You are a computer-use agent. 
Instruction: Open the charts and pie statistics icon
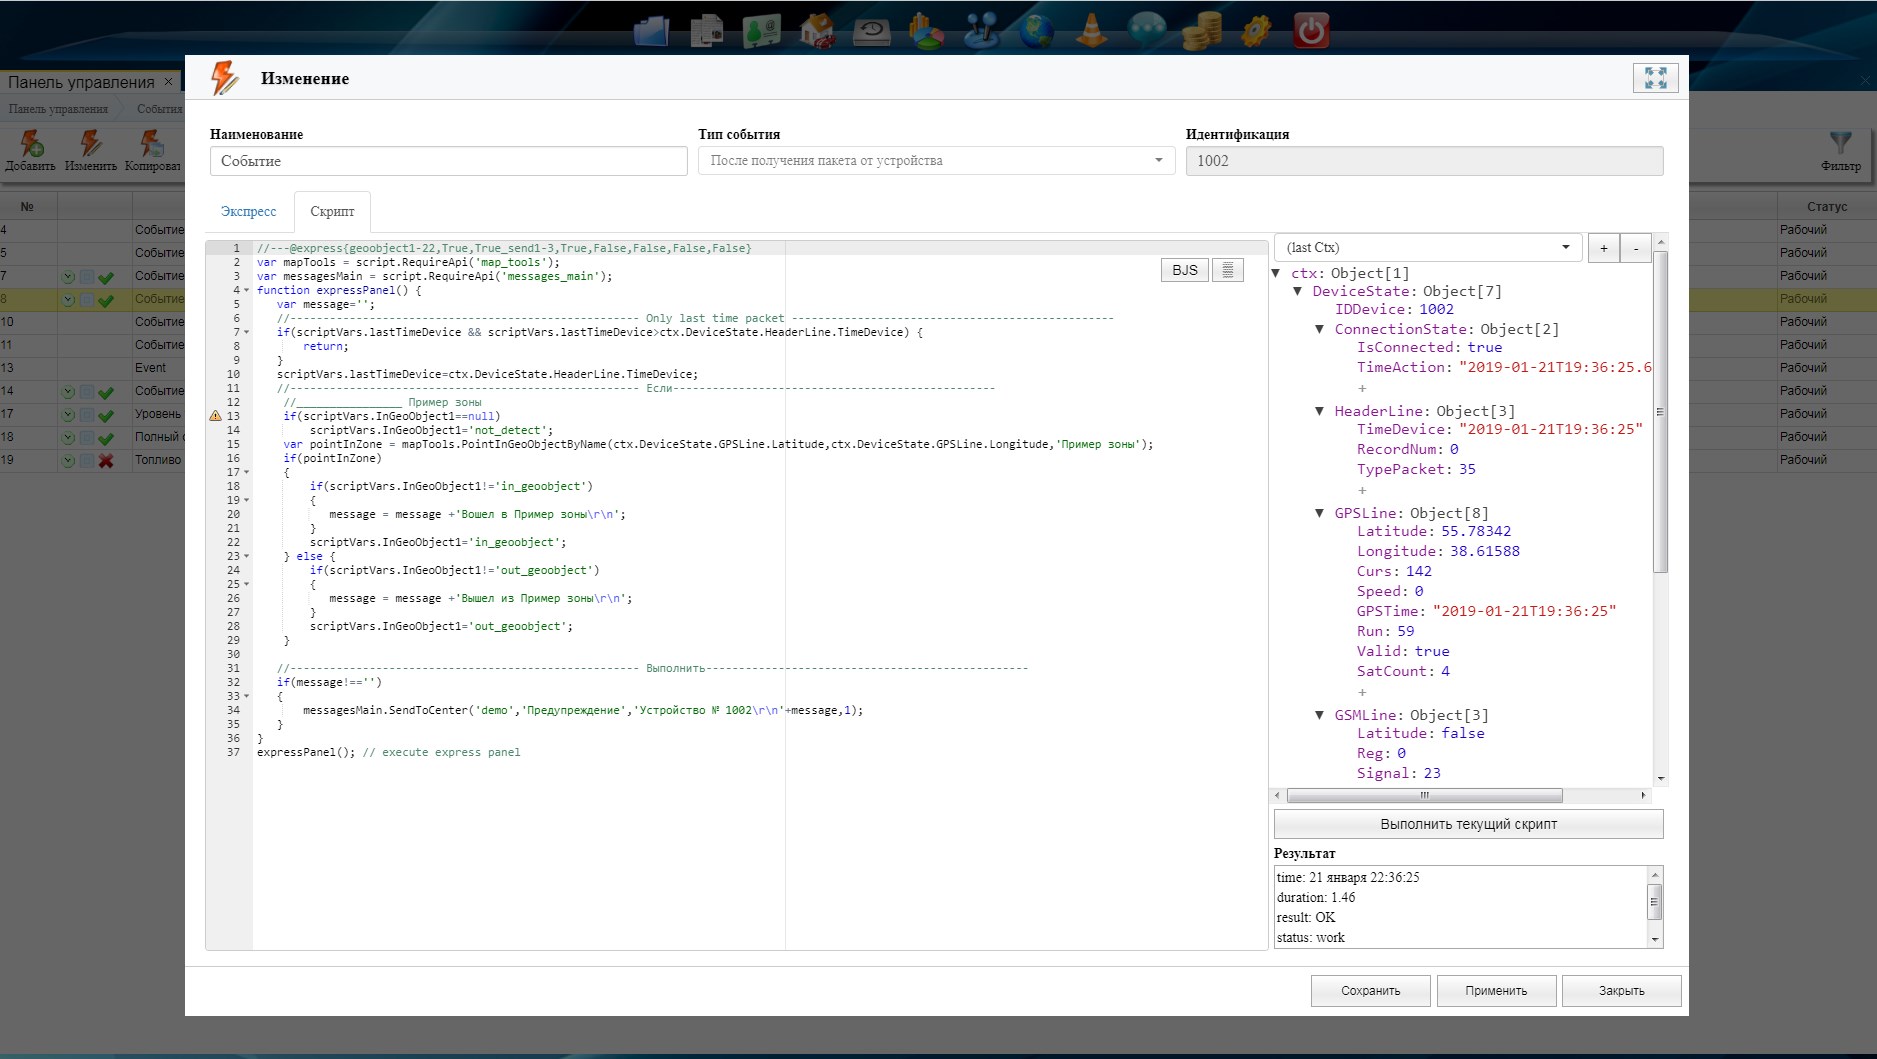[927, 30]
